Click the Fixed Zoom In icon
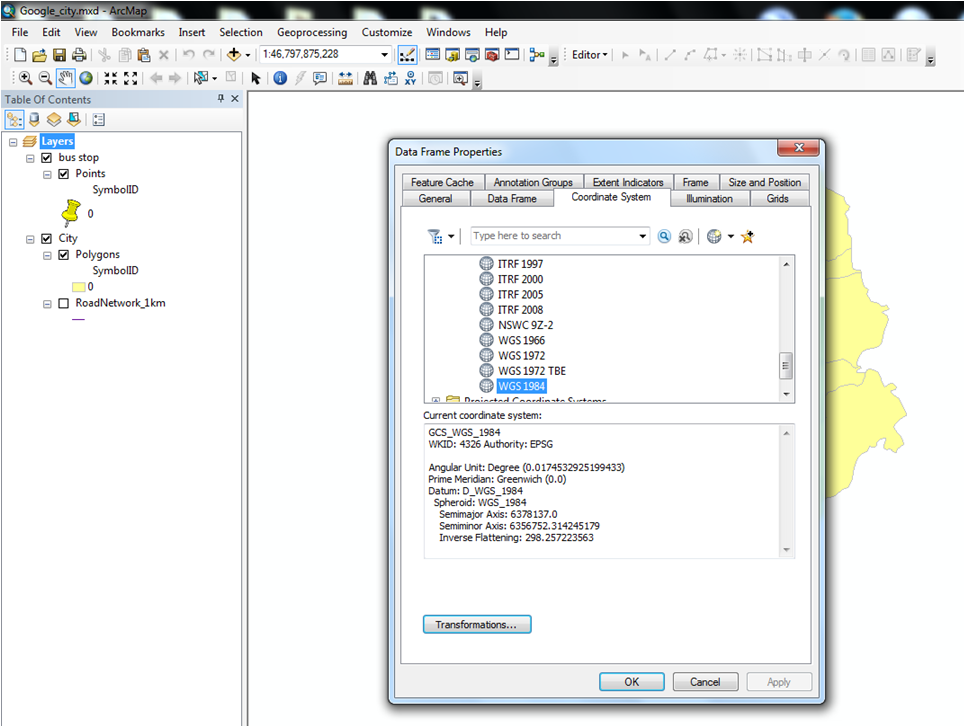This screenshot has height=727, width=965. (x=110, y=78)
